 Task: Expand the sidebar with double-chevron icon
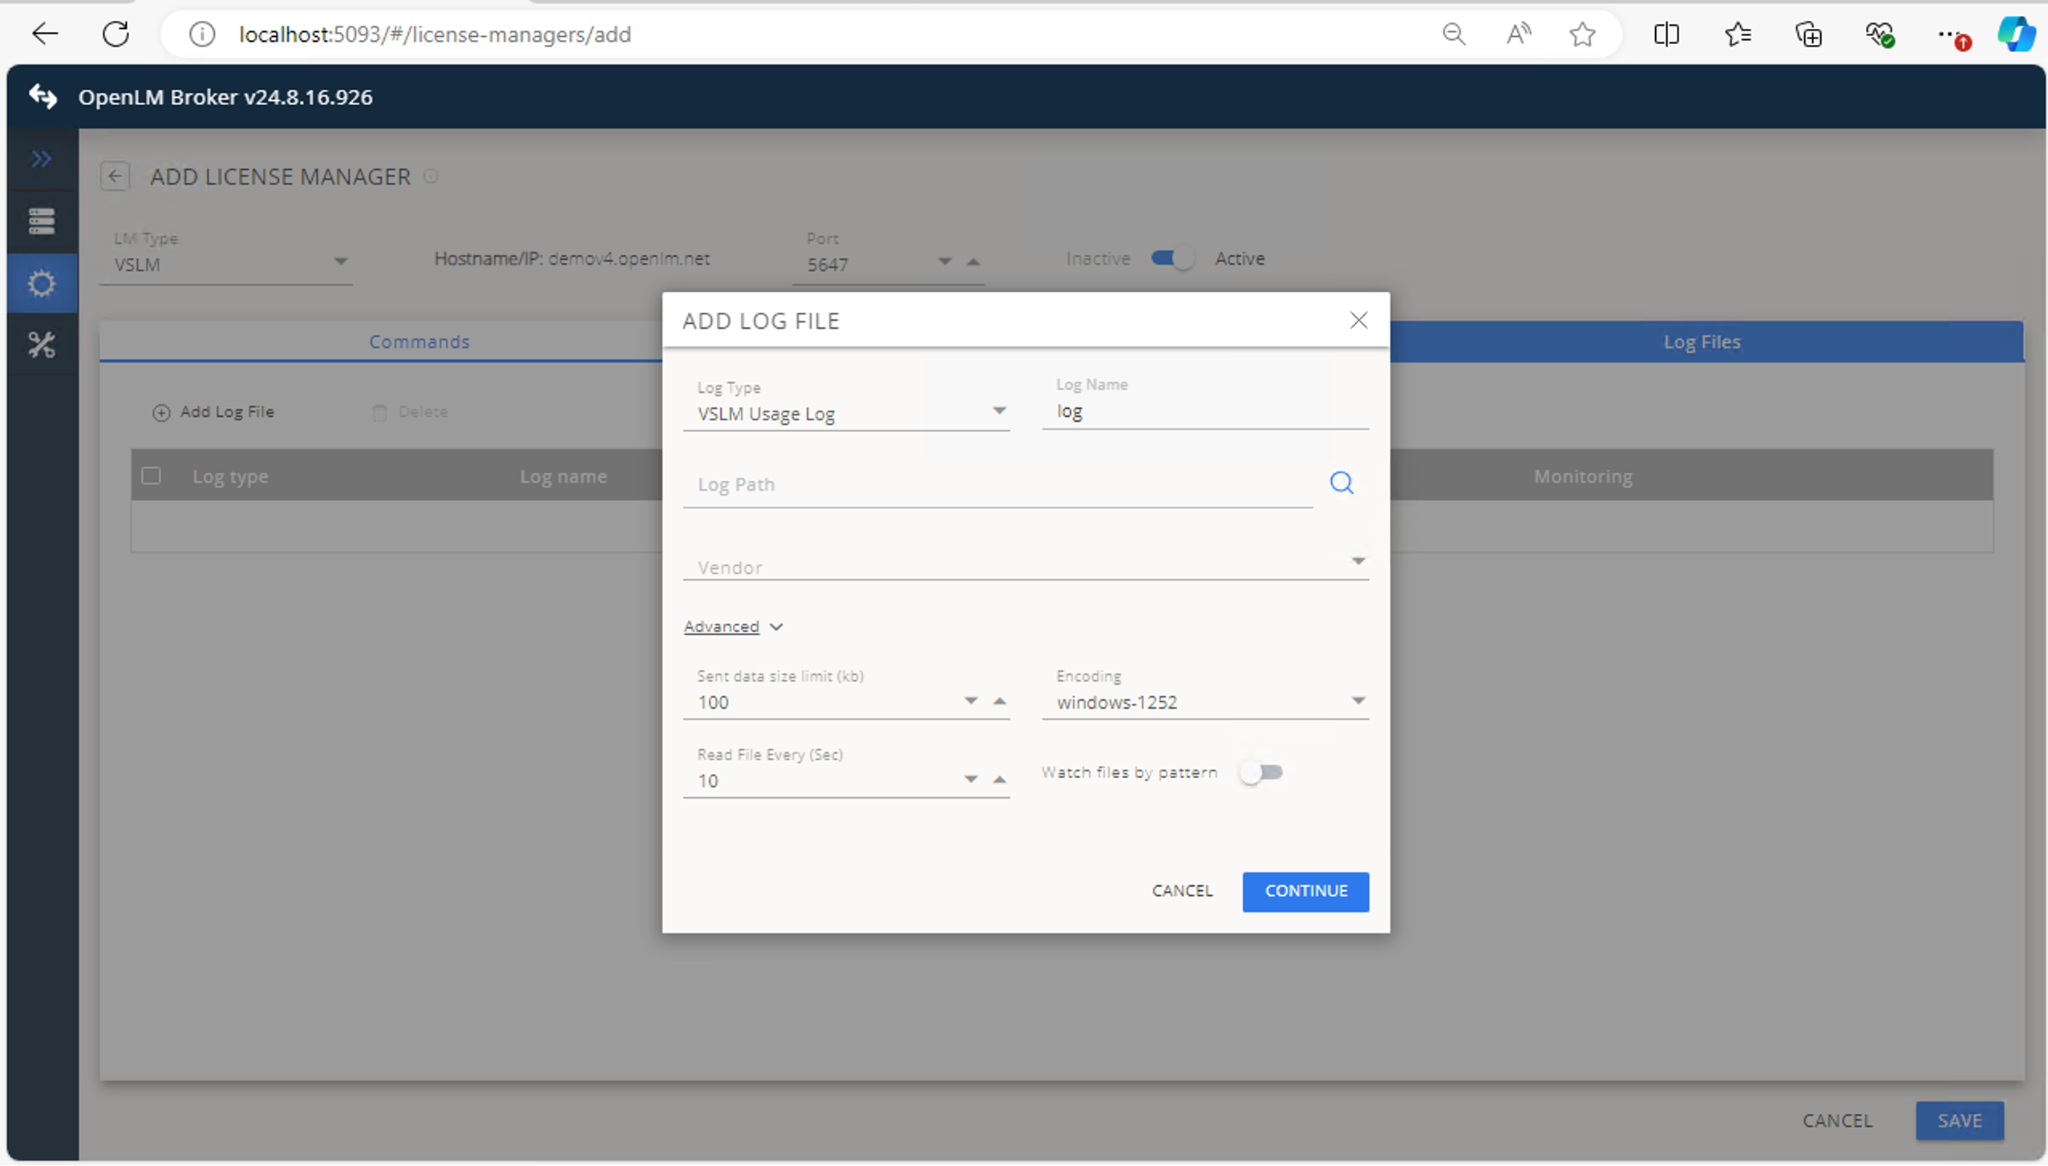[41, 159]
